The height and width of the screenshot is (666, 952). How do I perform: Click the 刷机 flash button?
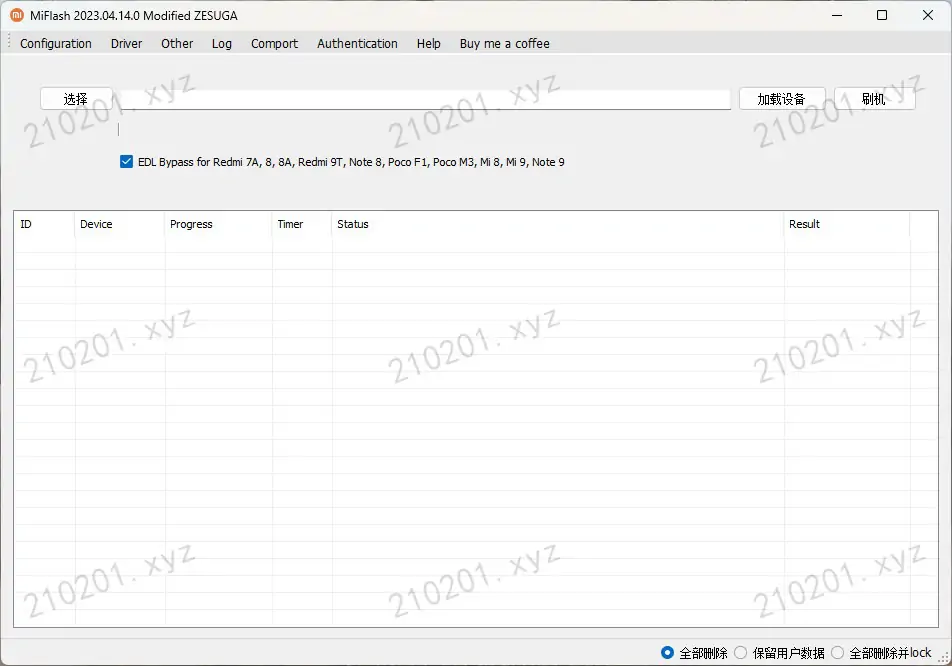874,99
